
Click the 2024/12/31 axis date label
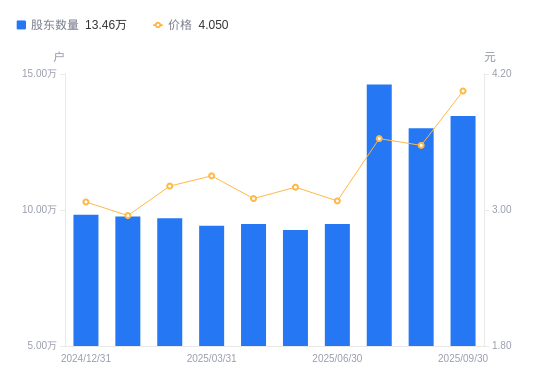(86, 358)
